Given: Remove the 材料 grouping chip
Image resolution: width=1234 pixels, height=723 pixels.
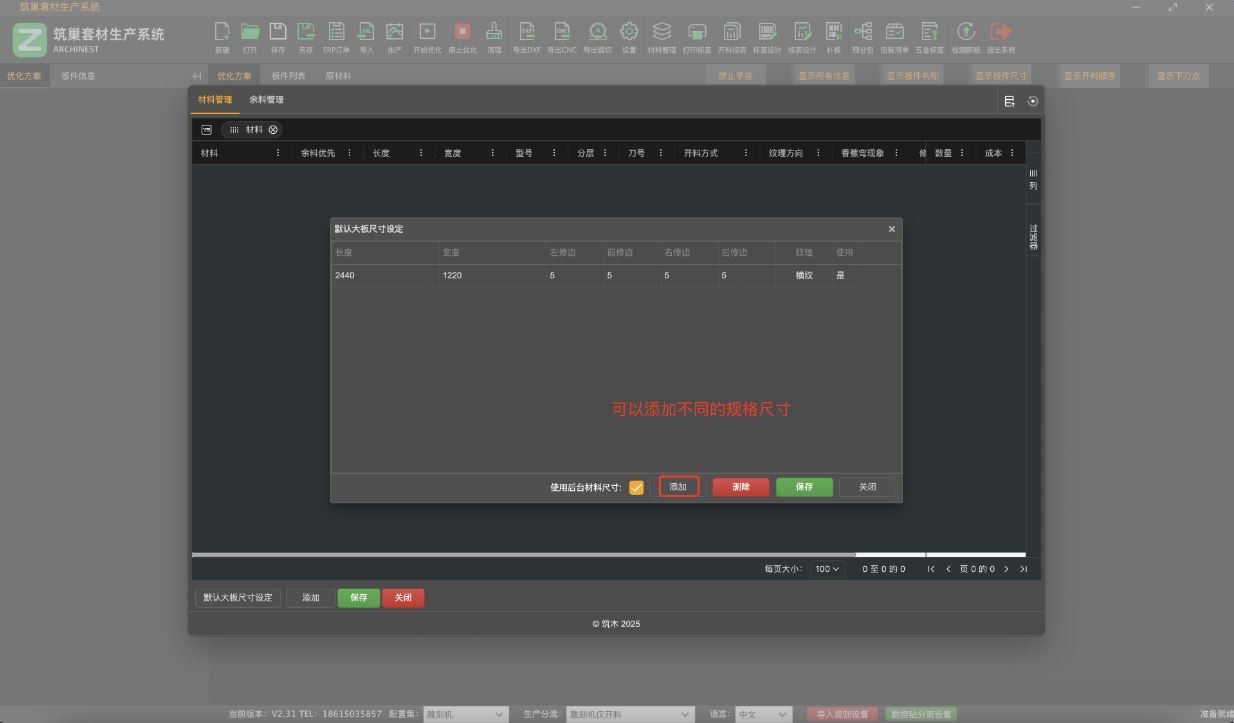Looking at the screenshot, I should coord(273,130).
